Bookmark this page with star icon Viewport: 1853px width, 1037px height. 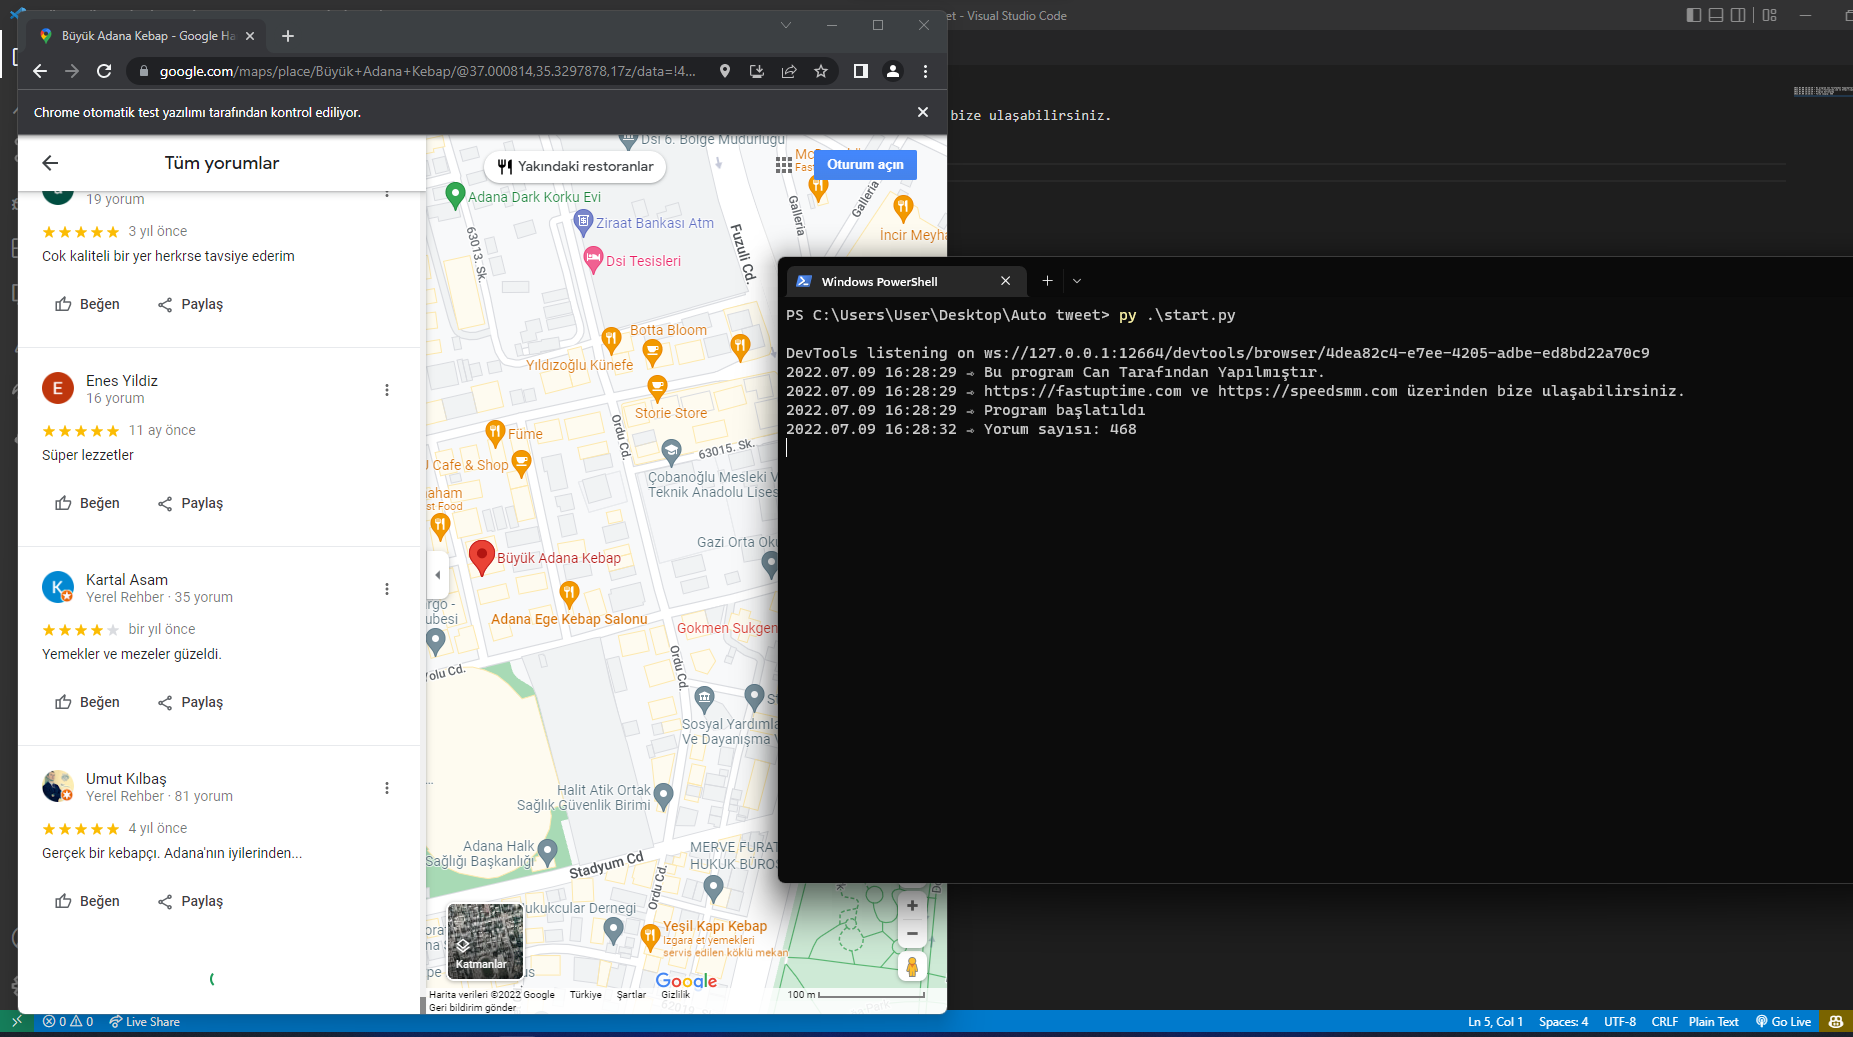click(821, 71)
